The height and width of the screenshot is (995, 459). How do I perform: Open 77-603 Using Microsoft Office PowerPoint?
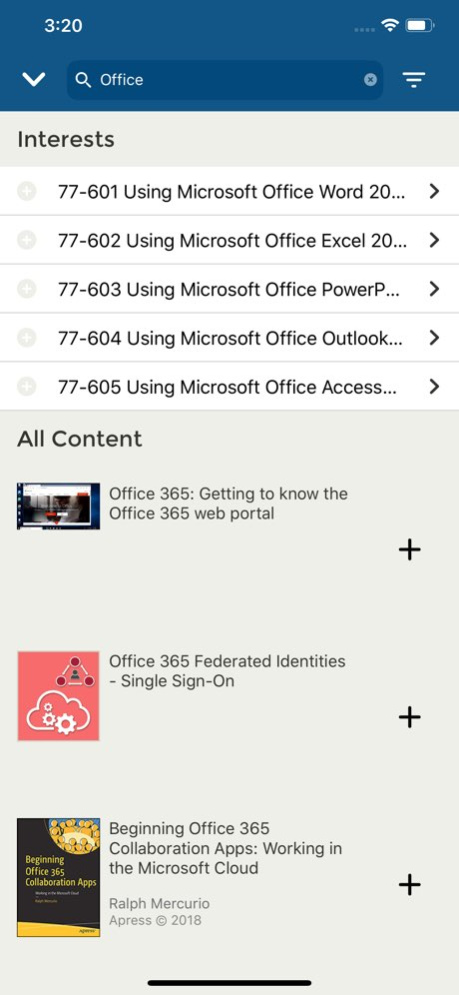[231, 289]
